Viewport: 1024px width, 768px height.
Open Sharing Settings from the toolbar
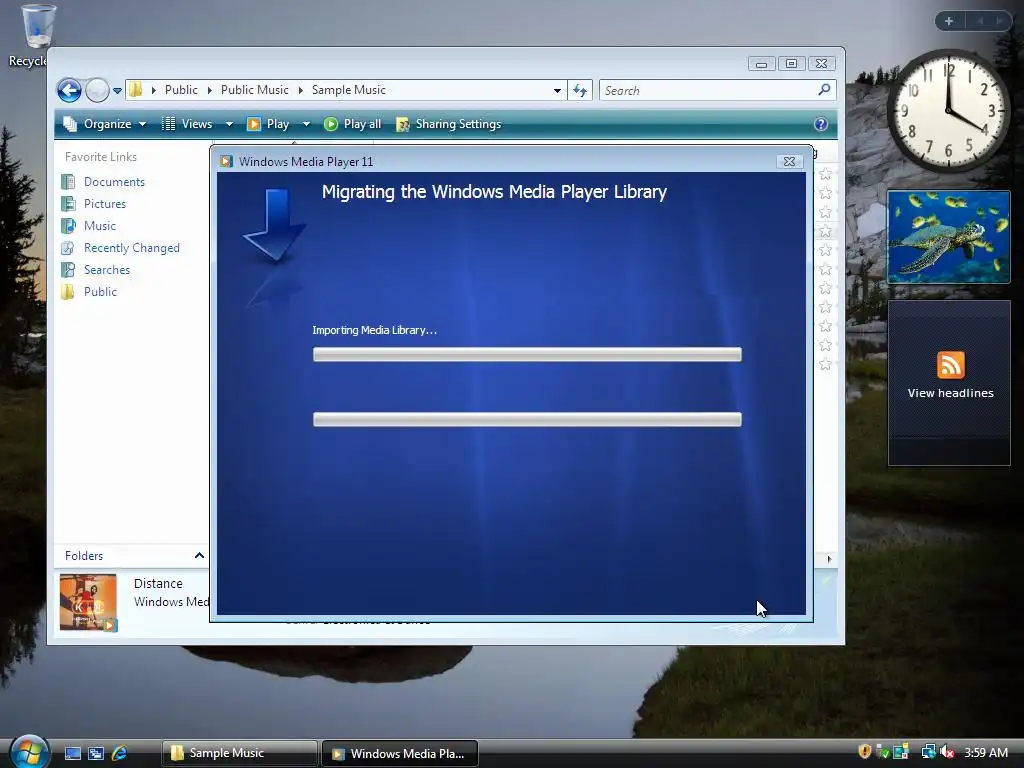click(449, 124)
